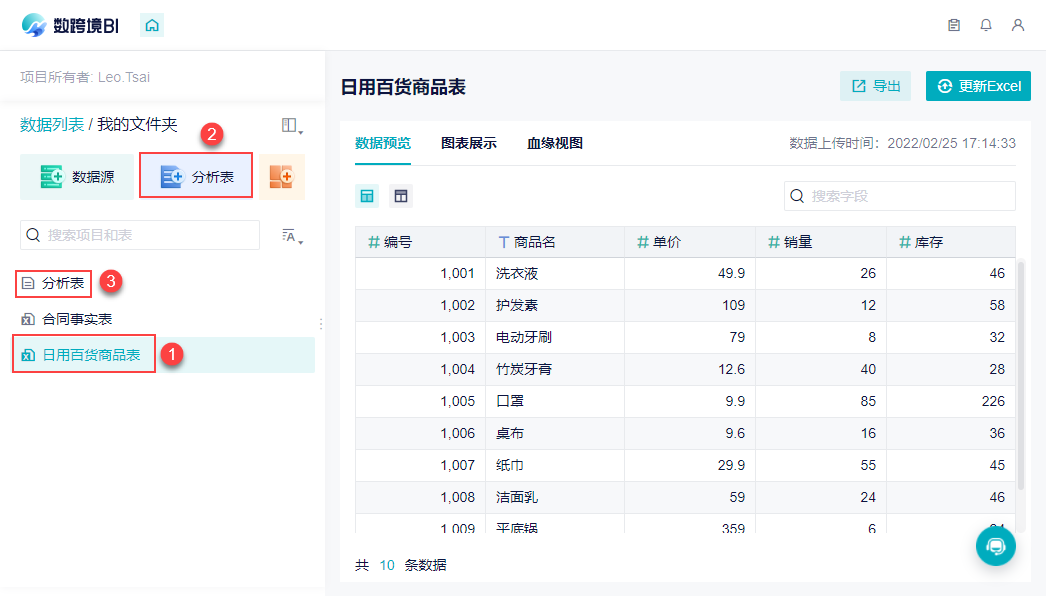This screenshot has height=596, width=1046.
Task: Click the 更新Excel button
Action: [978, 86]
